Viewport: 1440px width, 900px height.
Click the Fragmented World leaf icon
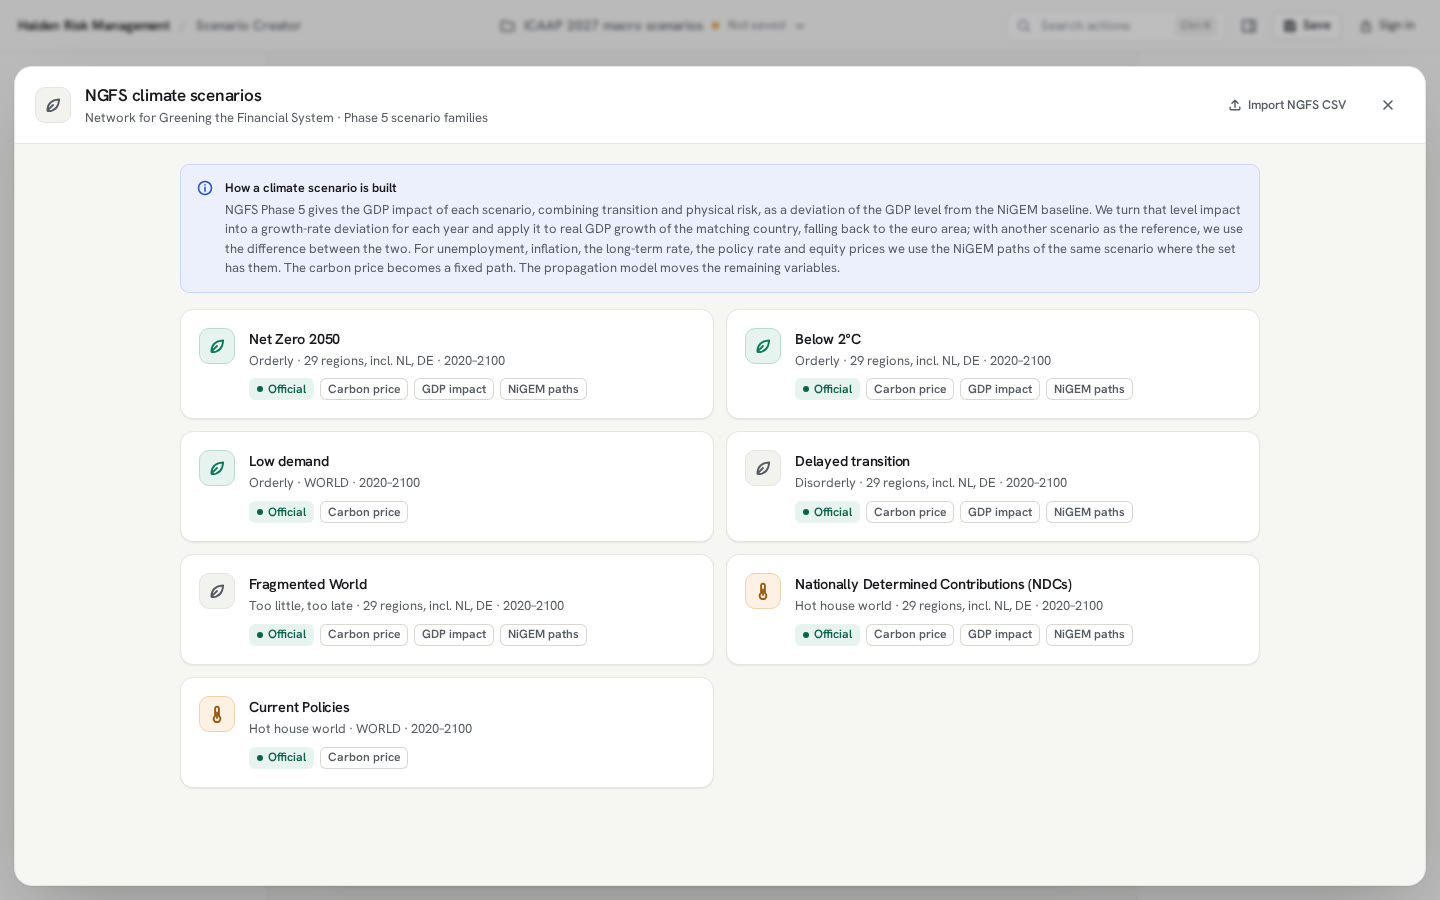(217, 591)
